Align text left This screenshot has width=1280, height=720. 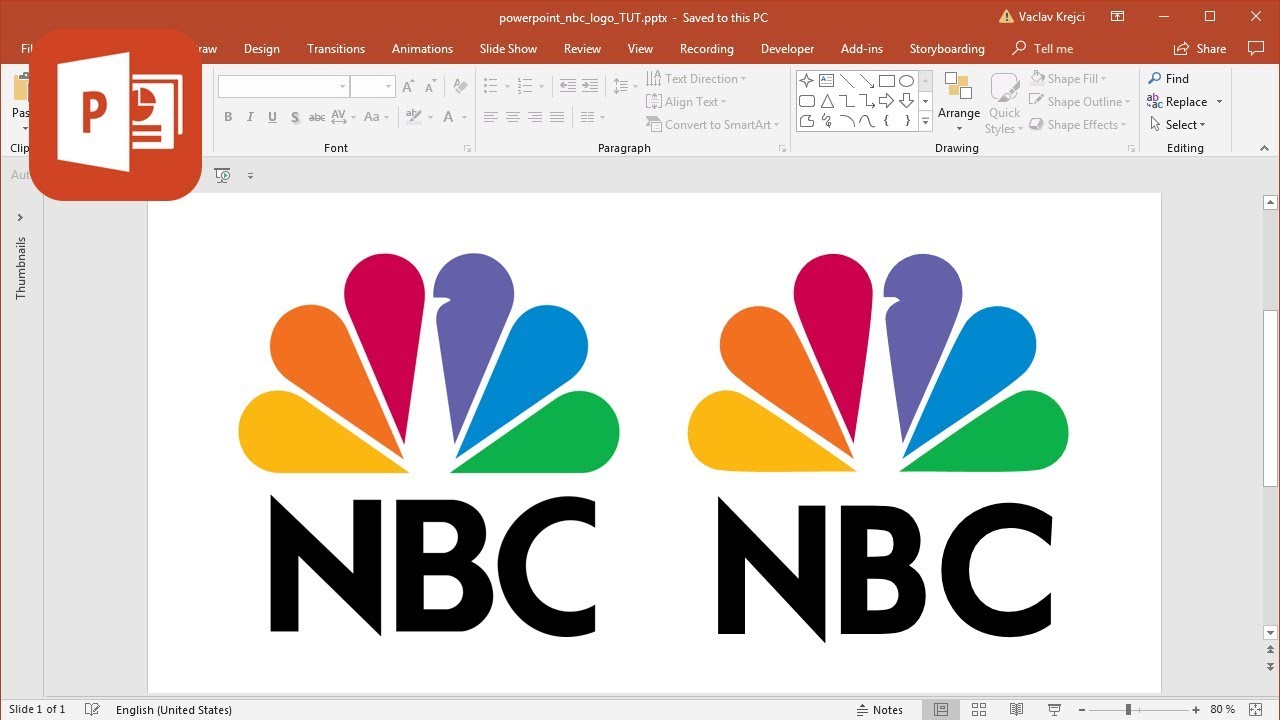tap(490, 117)
